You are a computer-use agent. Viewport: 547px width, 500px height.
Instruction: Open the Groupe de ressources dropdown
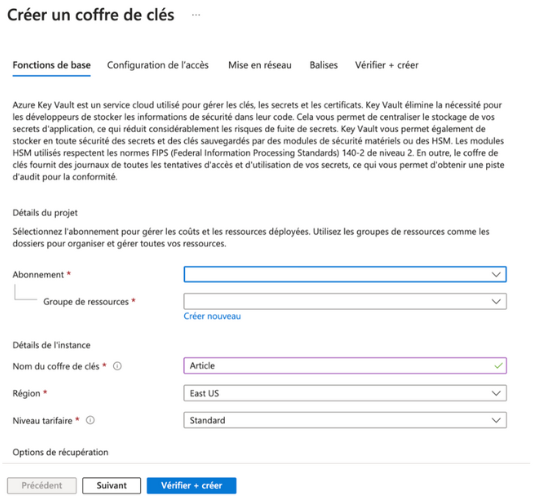pyautogui.click(x=345, y=301)
